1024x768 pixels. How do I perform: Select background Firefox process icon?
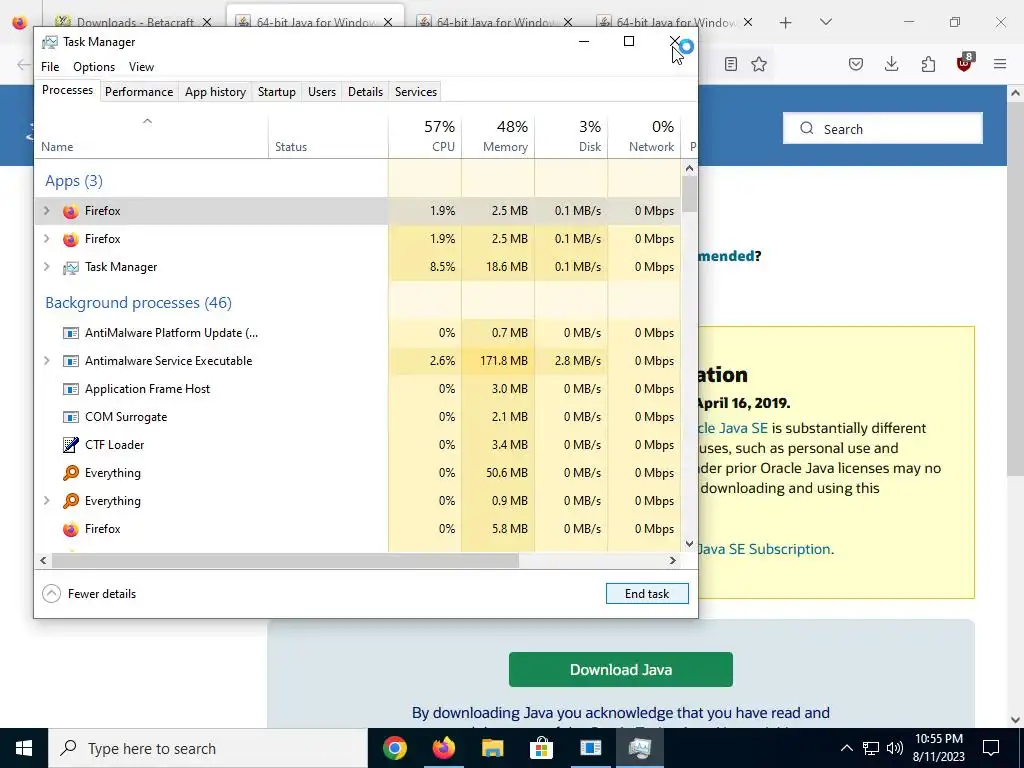(x=71, y=529)
